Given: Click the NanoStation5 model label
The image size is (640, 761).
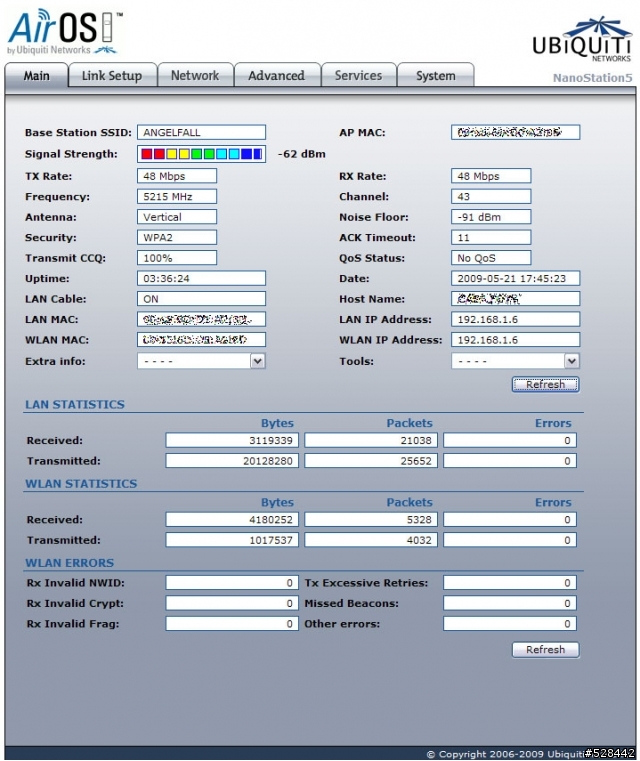Looking at the screenshot, I should [x=592, y=78].
